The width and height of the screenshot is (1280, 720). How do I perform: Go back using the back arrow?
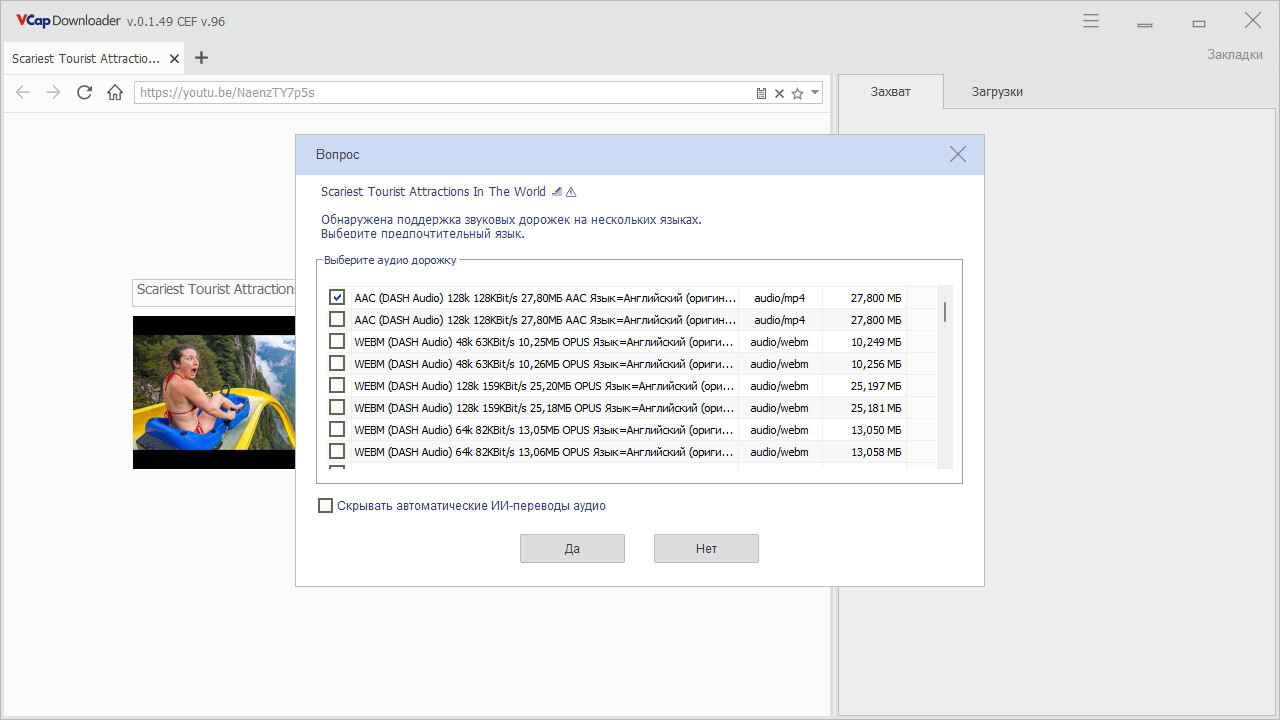23,92
